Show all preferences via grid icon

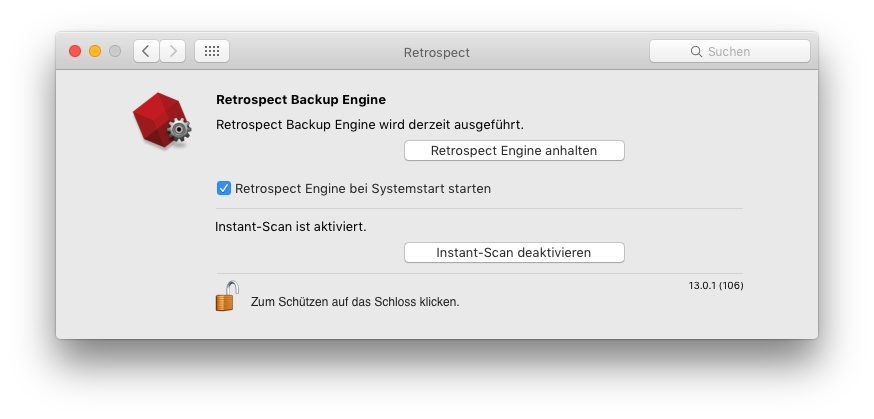click(212, 51)
